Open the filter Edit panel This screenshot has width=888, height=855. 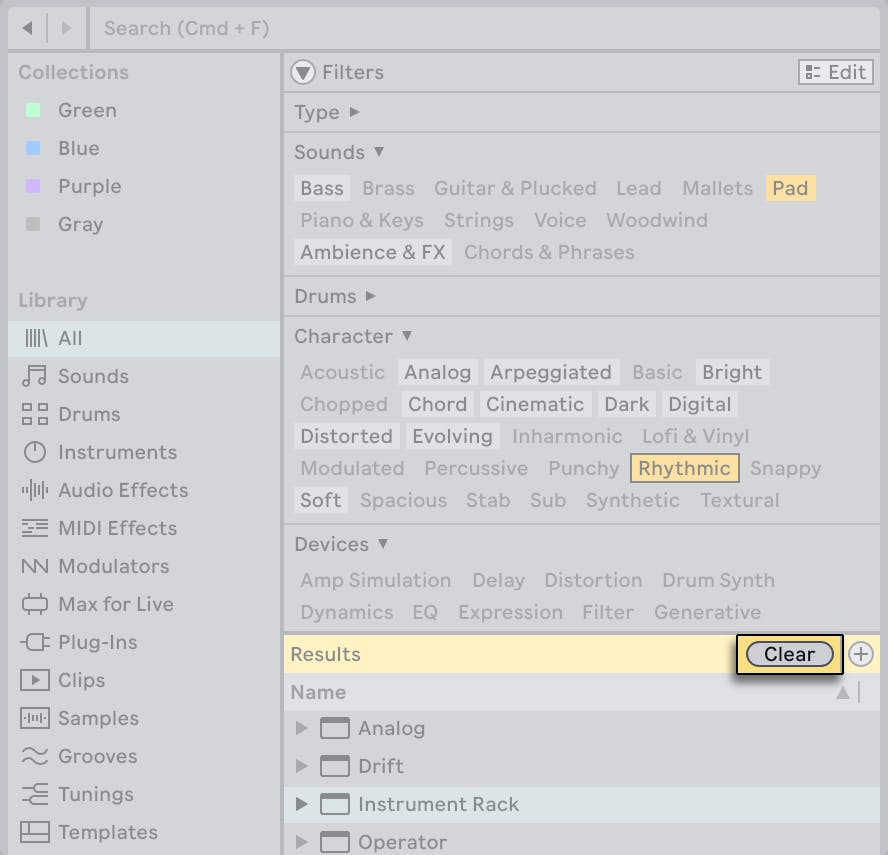pyautogui.click(x=835, y=71)
